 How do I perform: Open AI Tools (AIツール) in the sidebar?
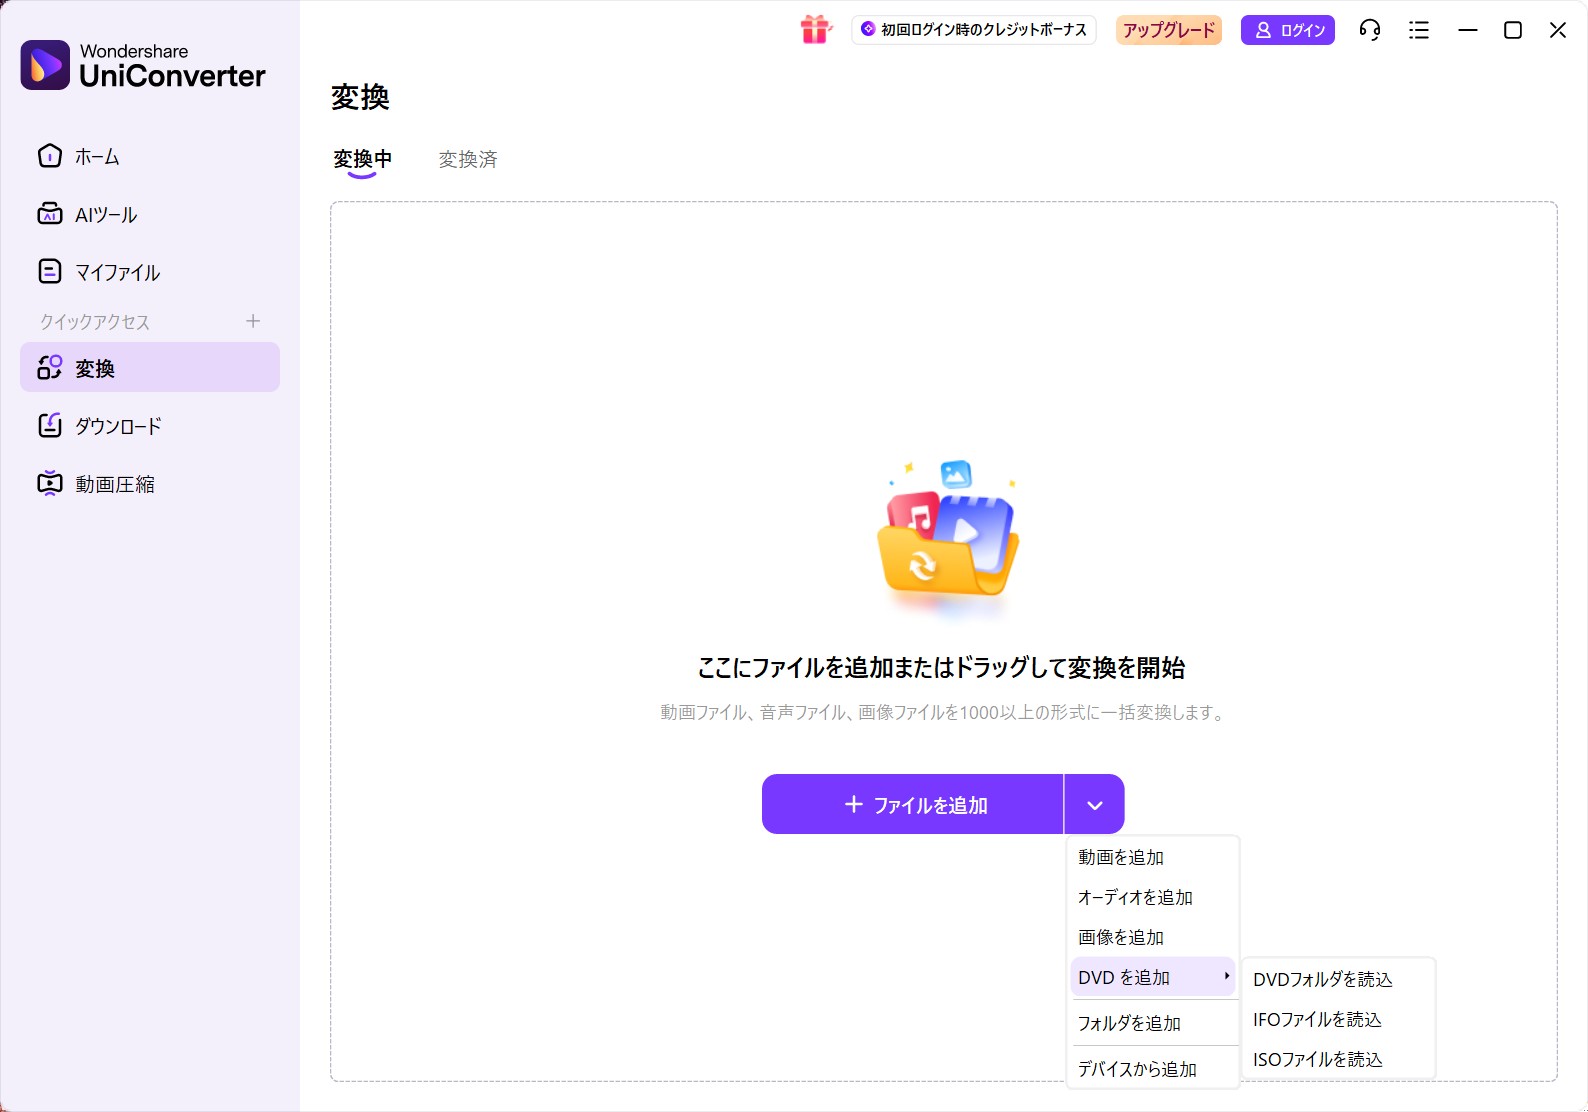(50, 214)
